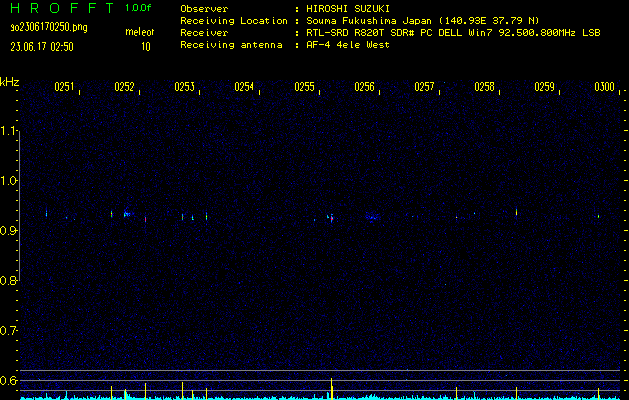Click the 1.00f version label
Screen dimensions: 629x400
[139, 8]
